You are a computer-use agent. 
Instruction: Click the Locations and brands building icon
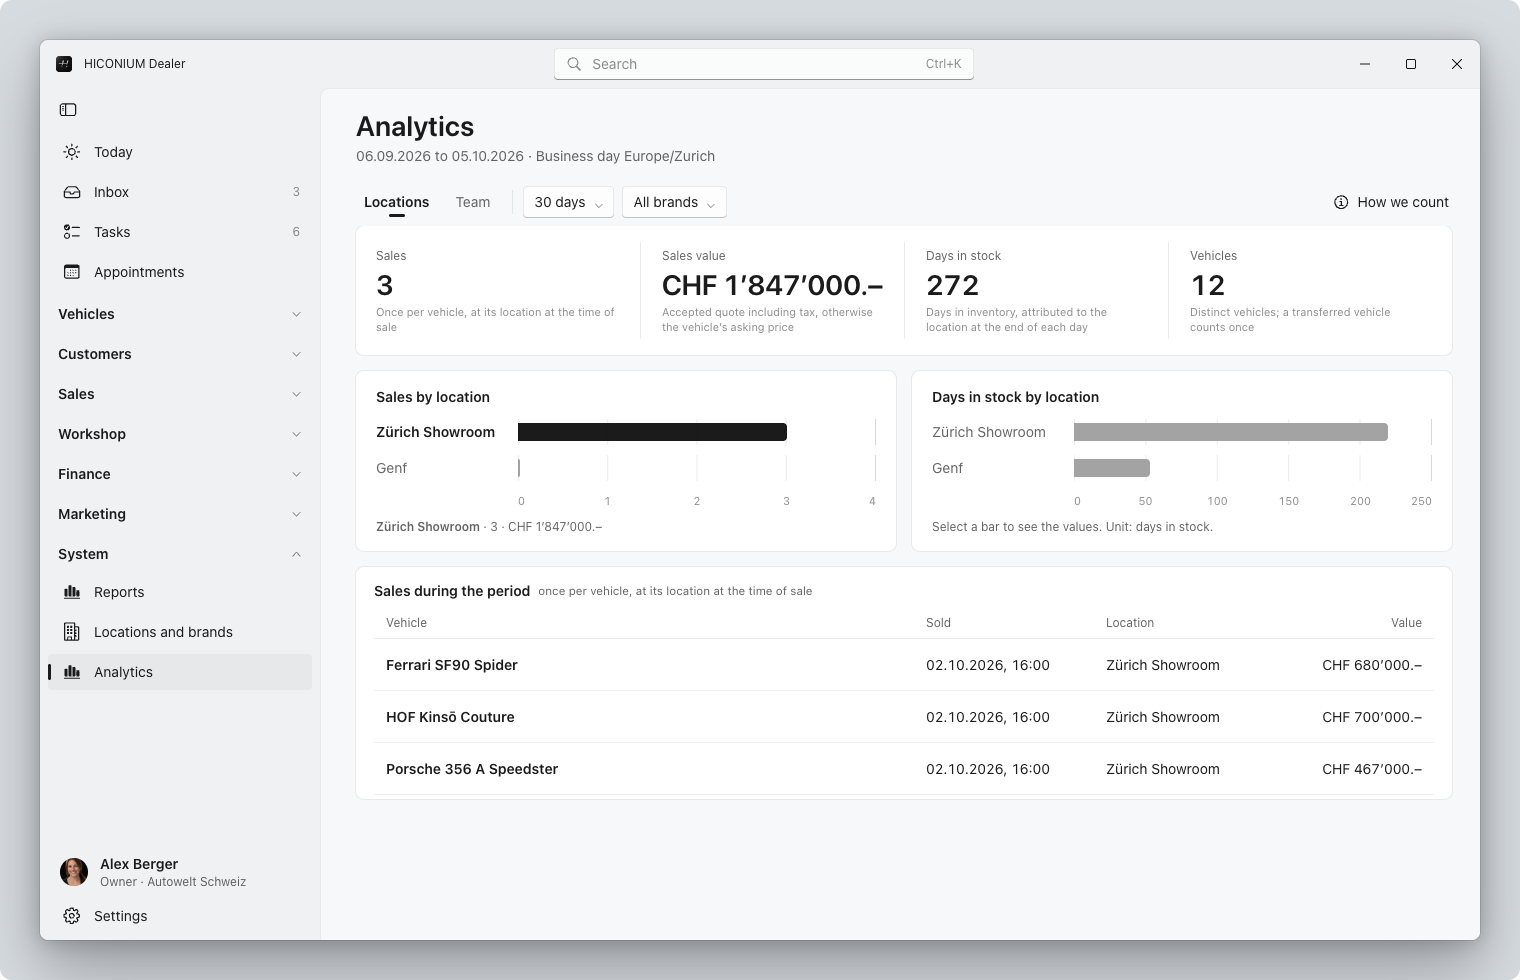pyautogui.click(x=72, y=632)
